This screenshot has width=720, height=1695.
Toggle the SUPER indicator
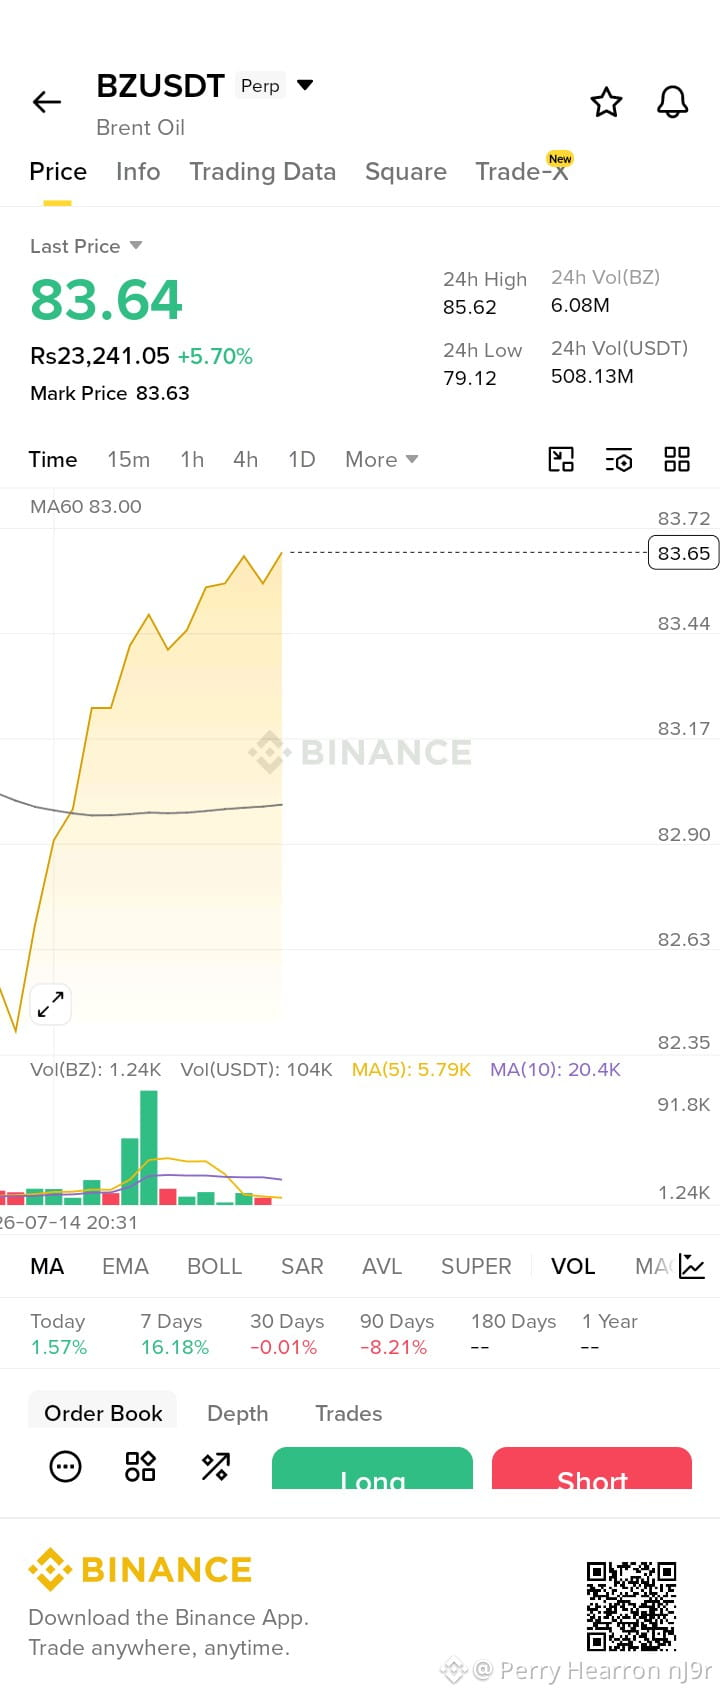coord(476,1266)
